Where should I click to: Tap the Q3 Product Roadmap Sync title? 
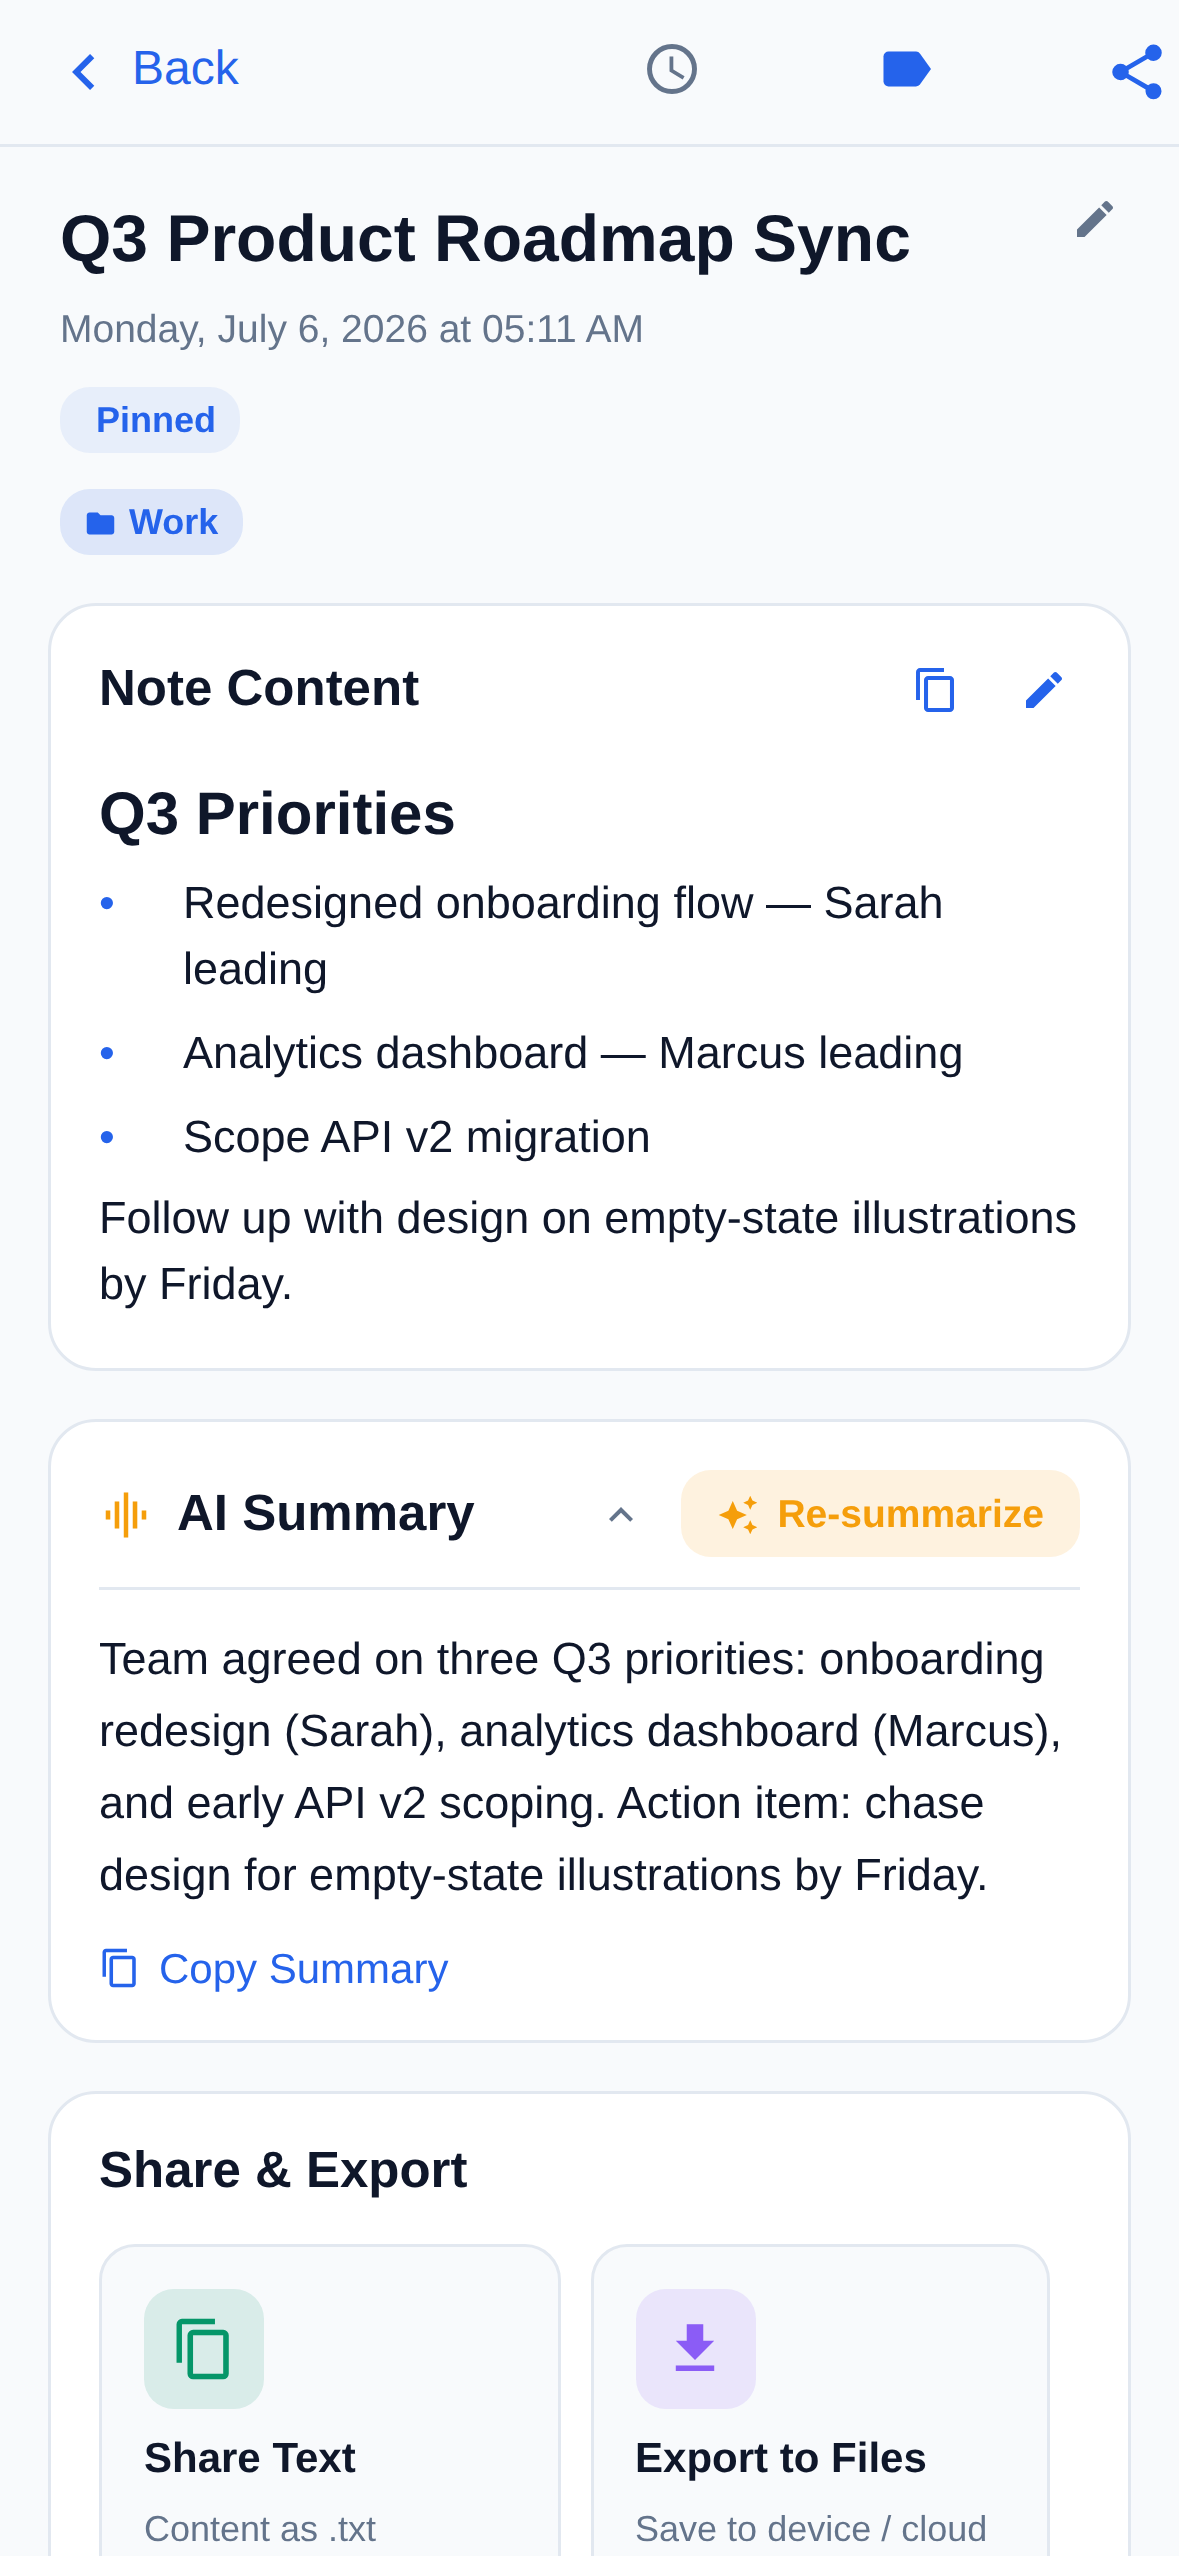pos(485,239)
